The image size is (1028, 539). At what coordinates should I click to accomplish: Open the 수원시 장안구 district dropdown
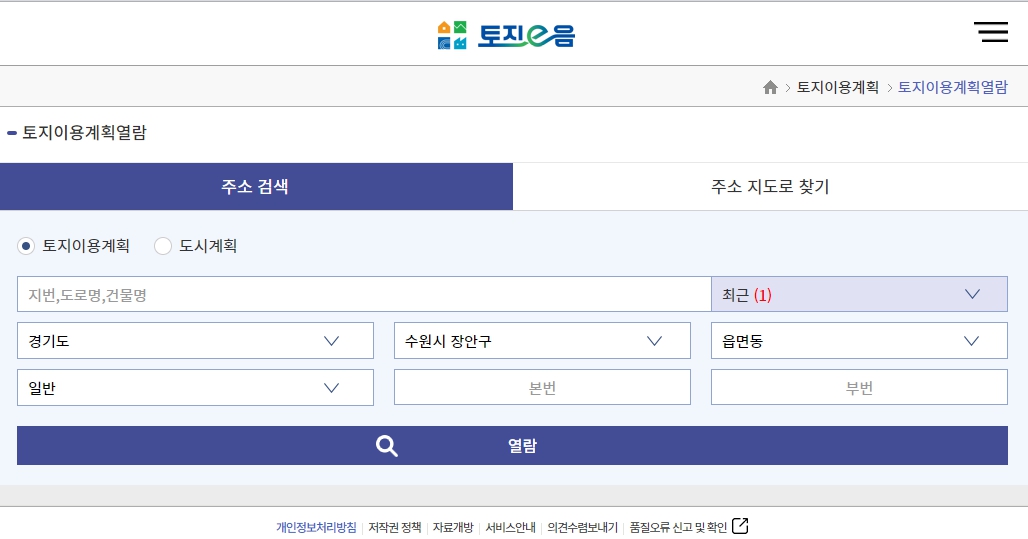pyautogui.click(x=542, y=340)
